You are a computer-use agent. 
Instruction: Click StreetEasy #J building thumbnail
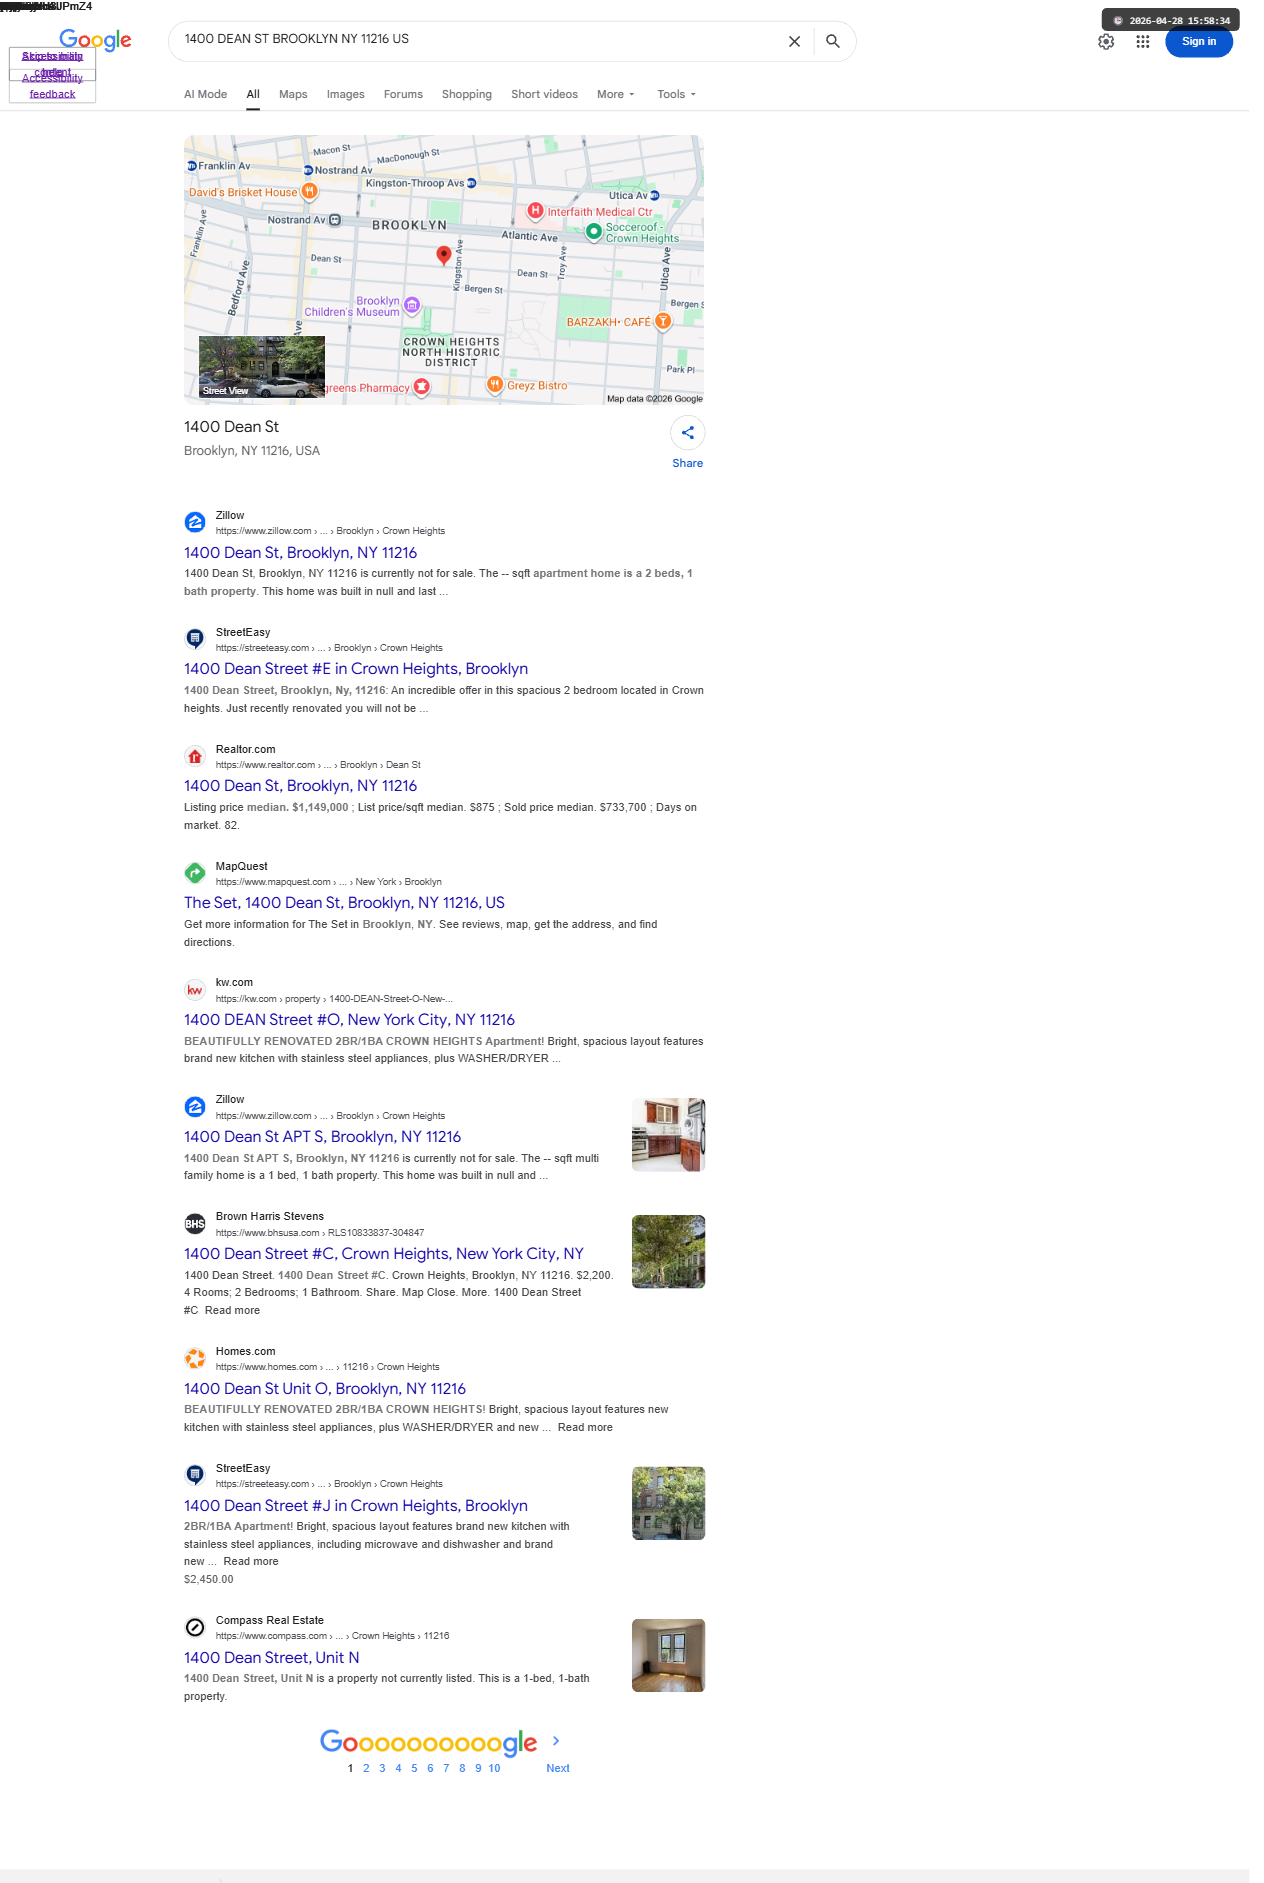point(668,1503)
